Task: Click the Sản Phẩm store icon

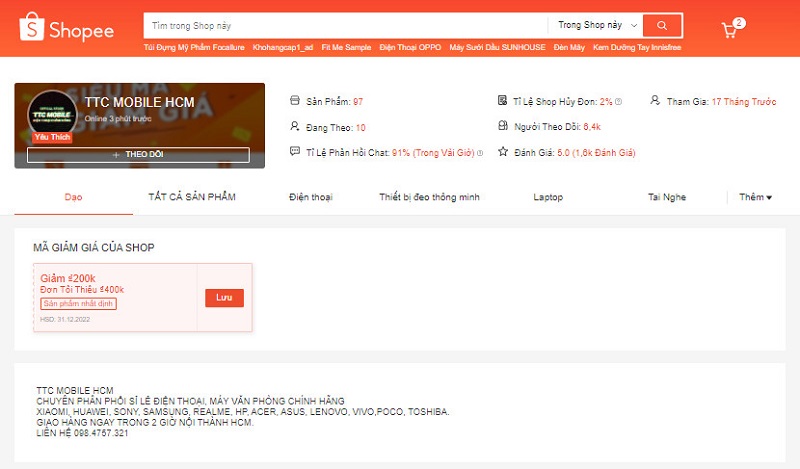Action: click(295, 101)
